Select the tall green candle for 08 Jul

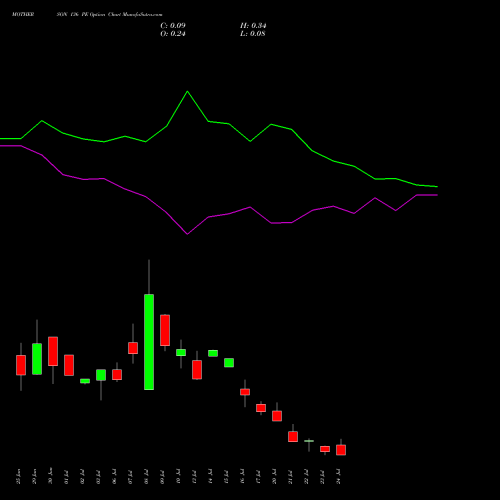click(149, 342)
